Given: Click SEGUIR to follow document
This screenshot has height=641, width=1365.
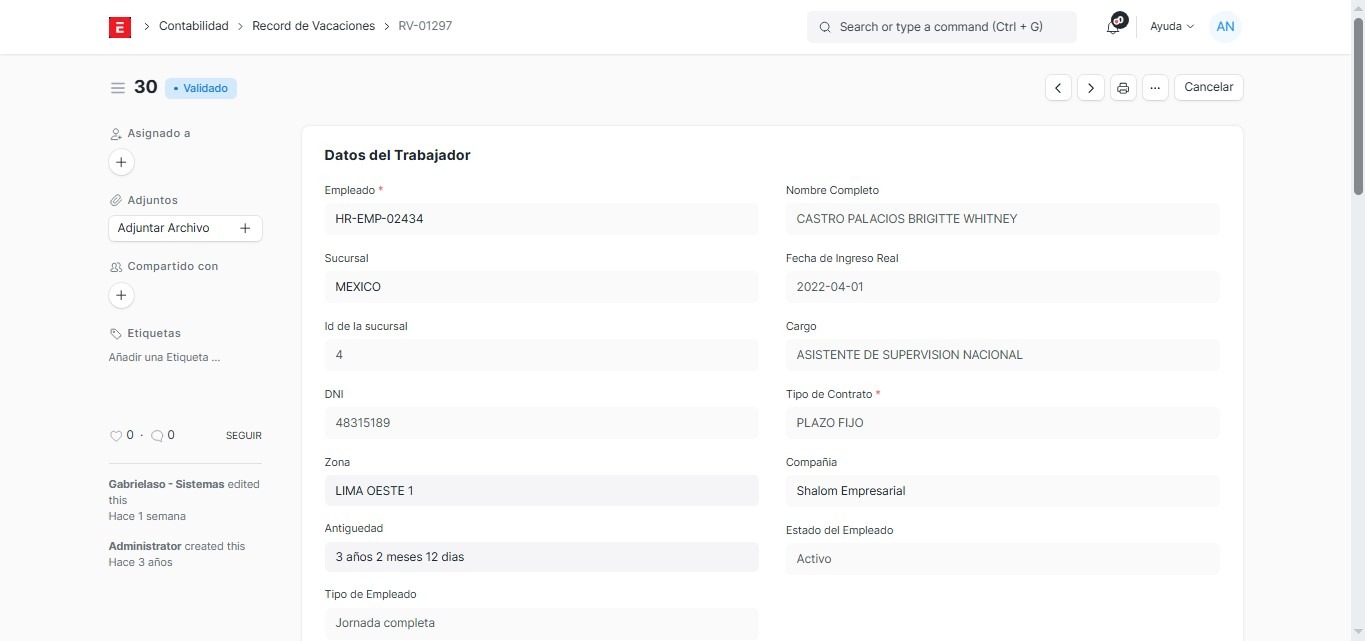Looking at the screenshot, I should tap(243, 436).
